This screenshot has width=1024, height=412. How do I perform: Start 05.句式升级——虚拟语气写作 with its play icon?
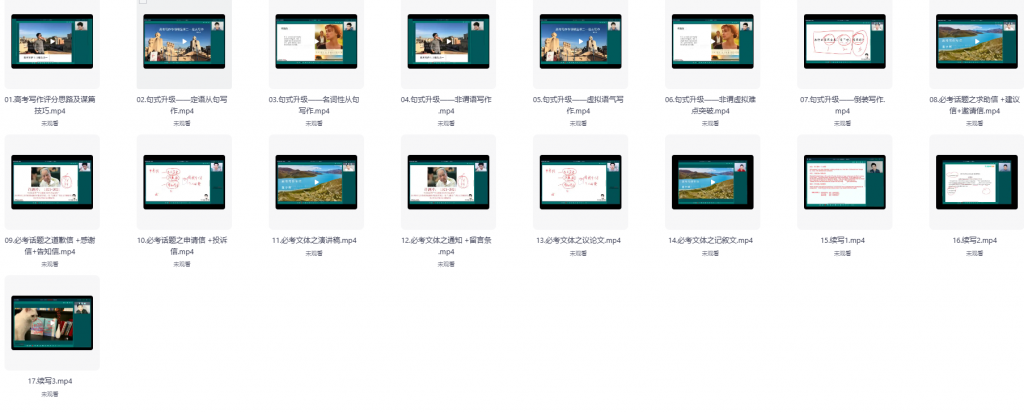(x=578, y=41)
